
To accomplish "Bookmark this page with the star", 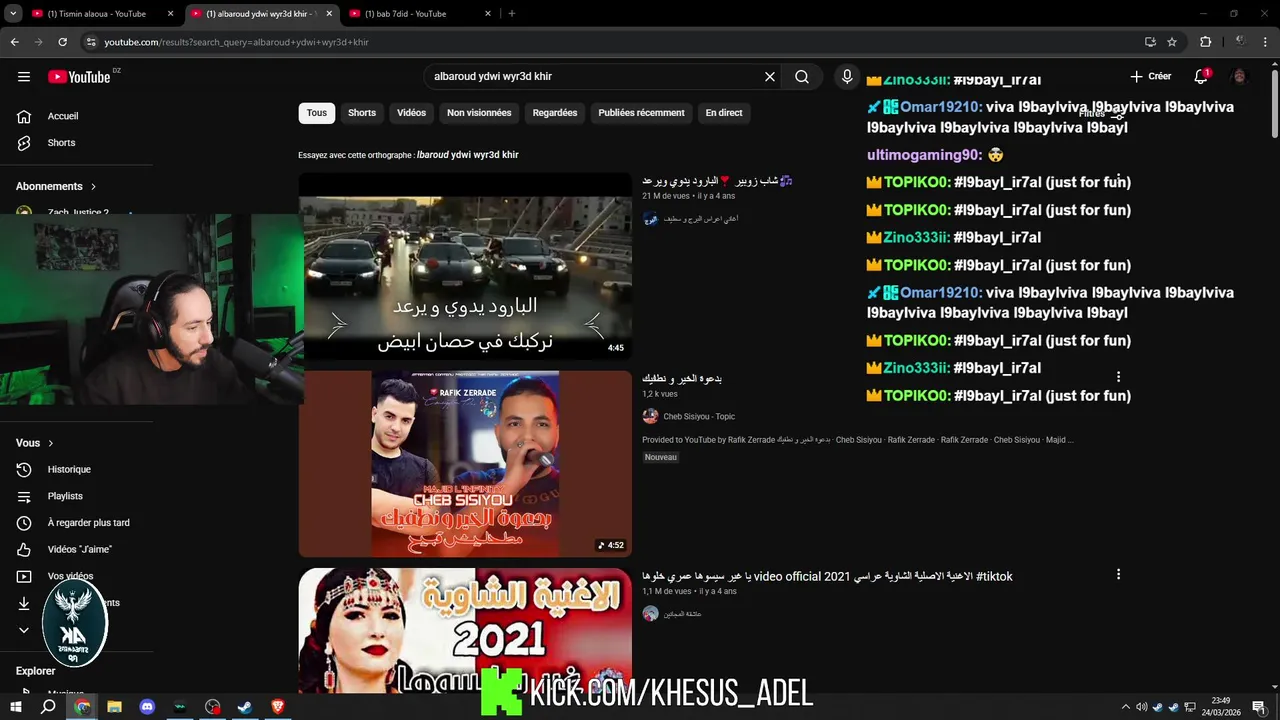I will [1172, 42].
